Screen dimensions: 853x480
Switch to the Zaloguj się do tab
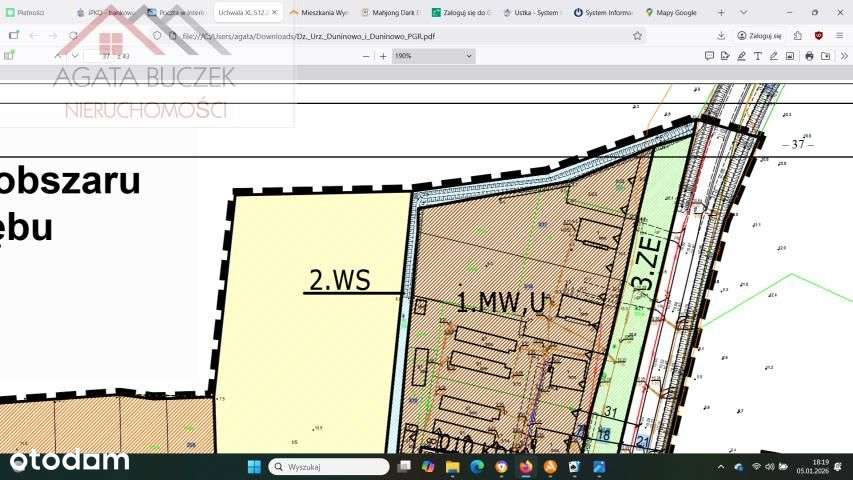[x=462, y=13]
